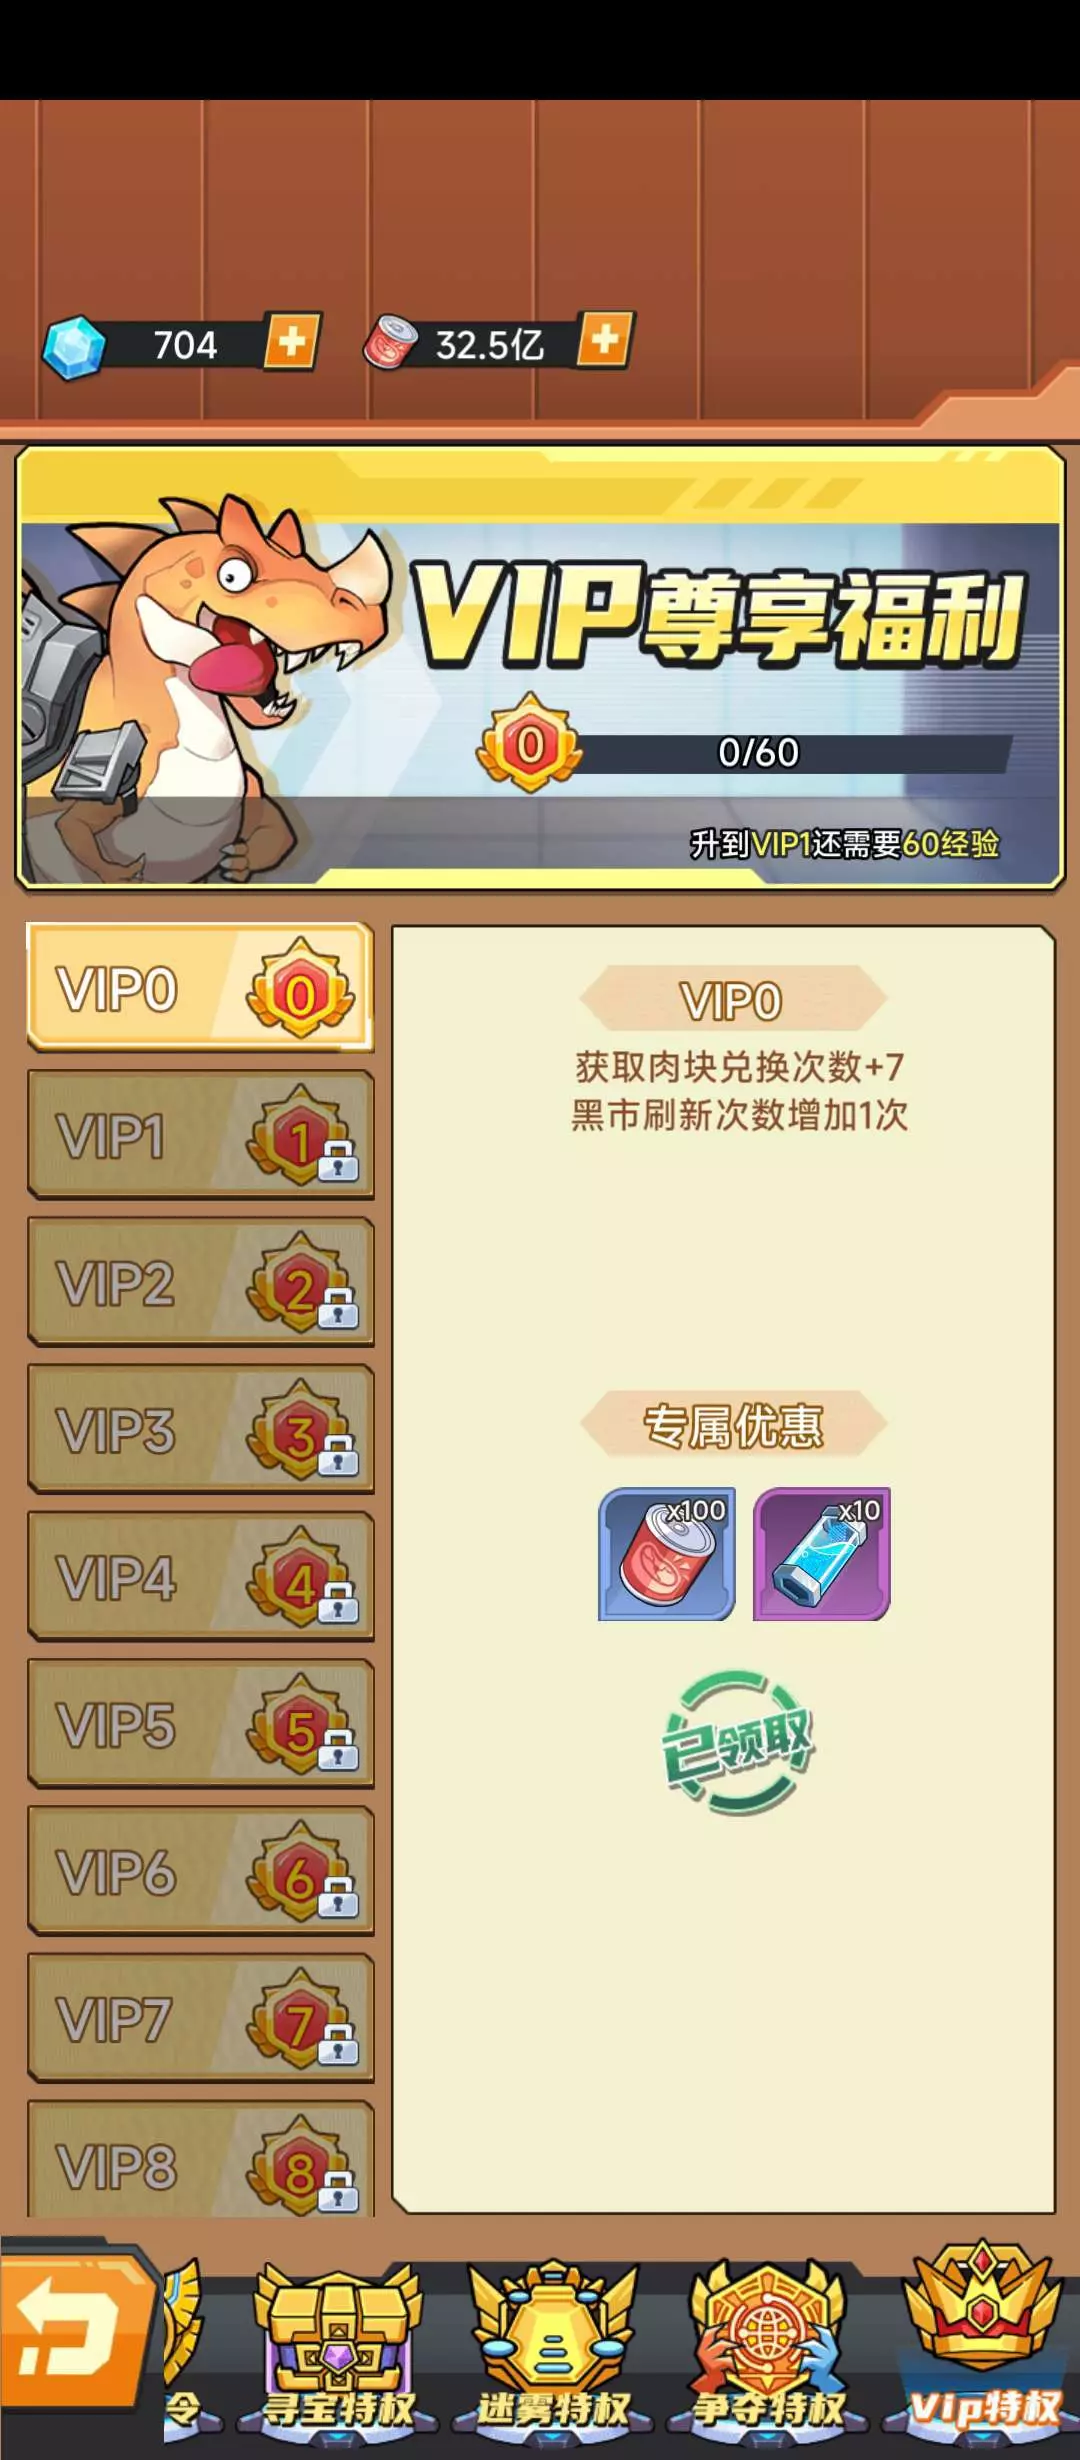Tap the blue tube x10 reward

(x=822, y=1554)
